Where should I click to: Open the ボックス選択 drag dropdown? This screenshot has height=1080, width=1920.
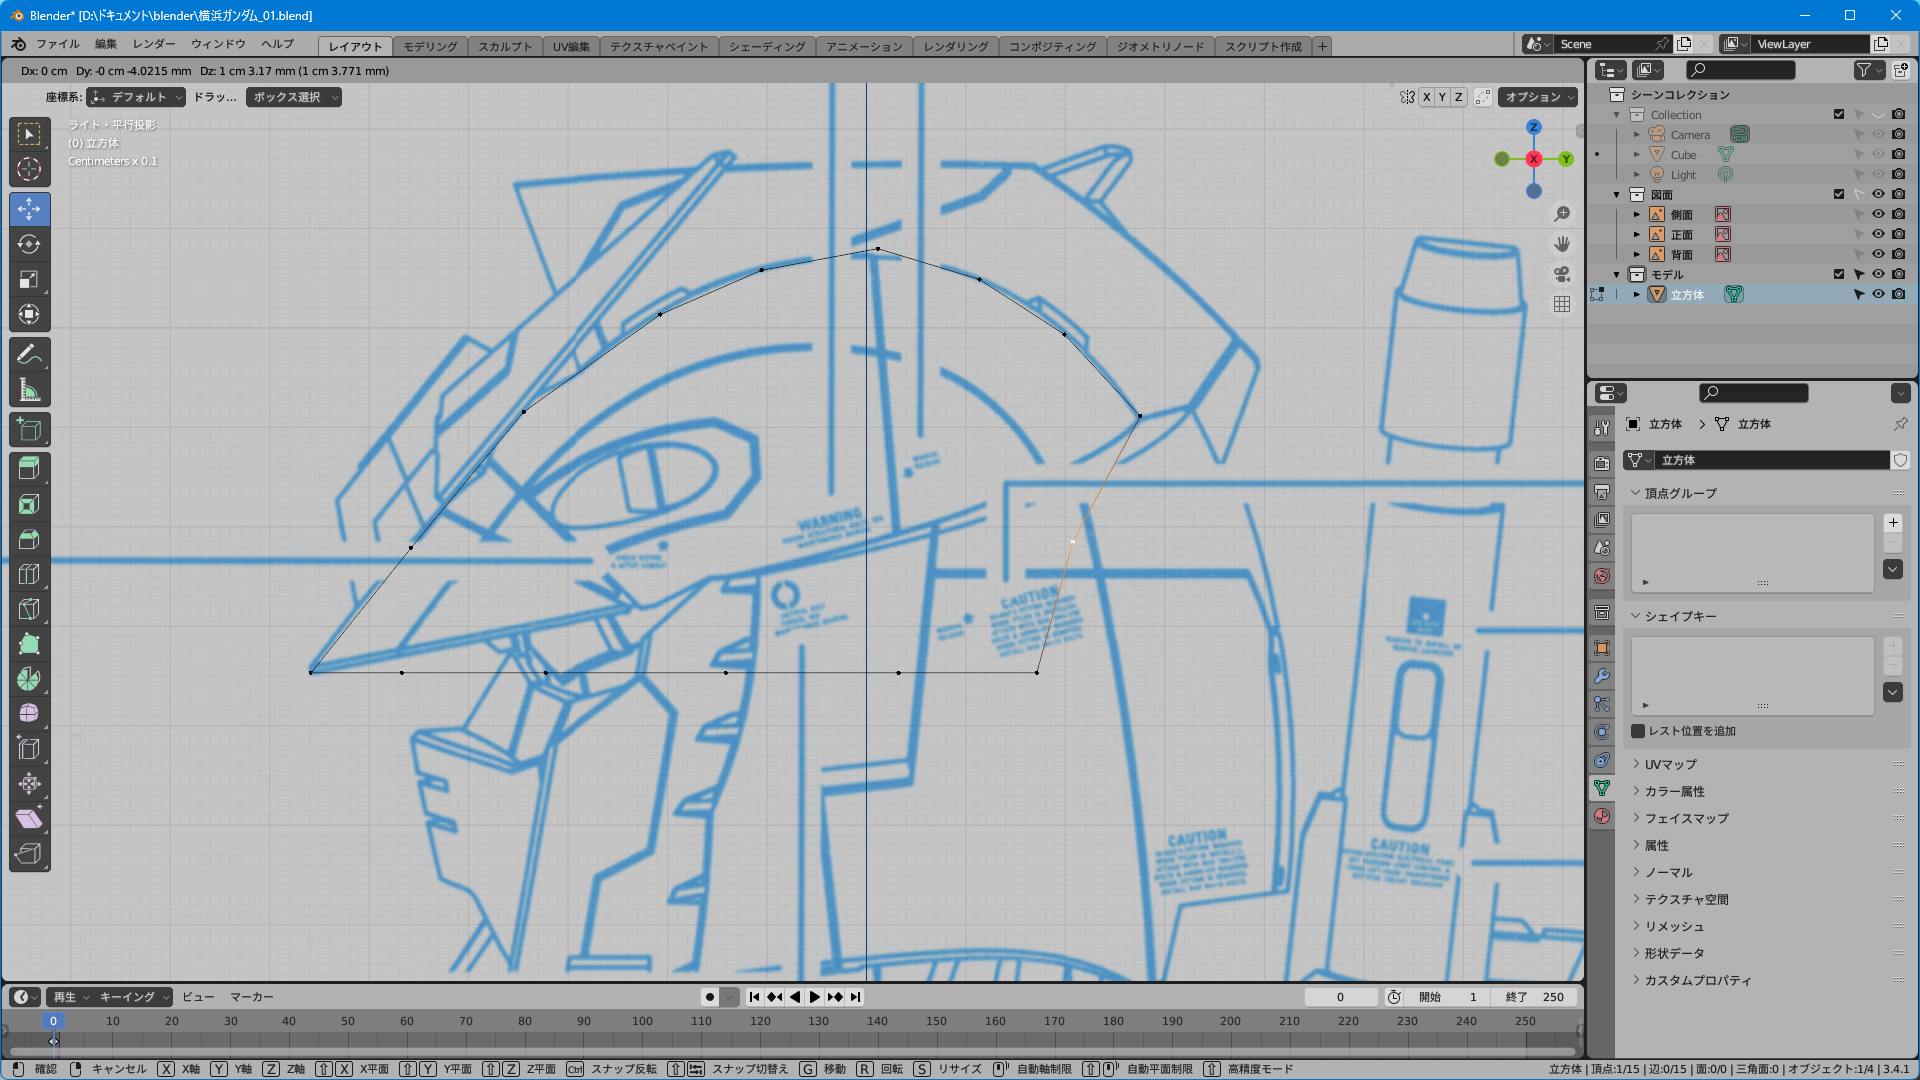point(293,97)
